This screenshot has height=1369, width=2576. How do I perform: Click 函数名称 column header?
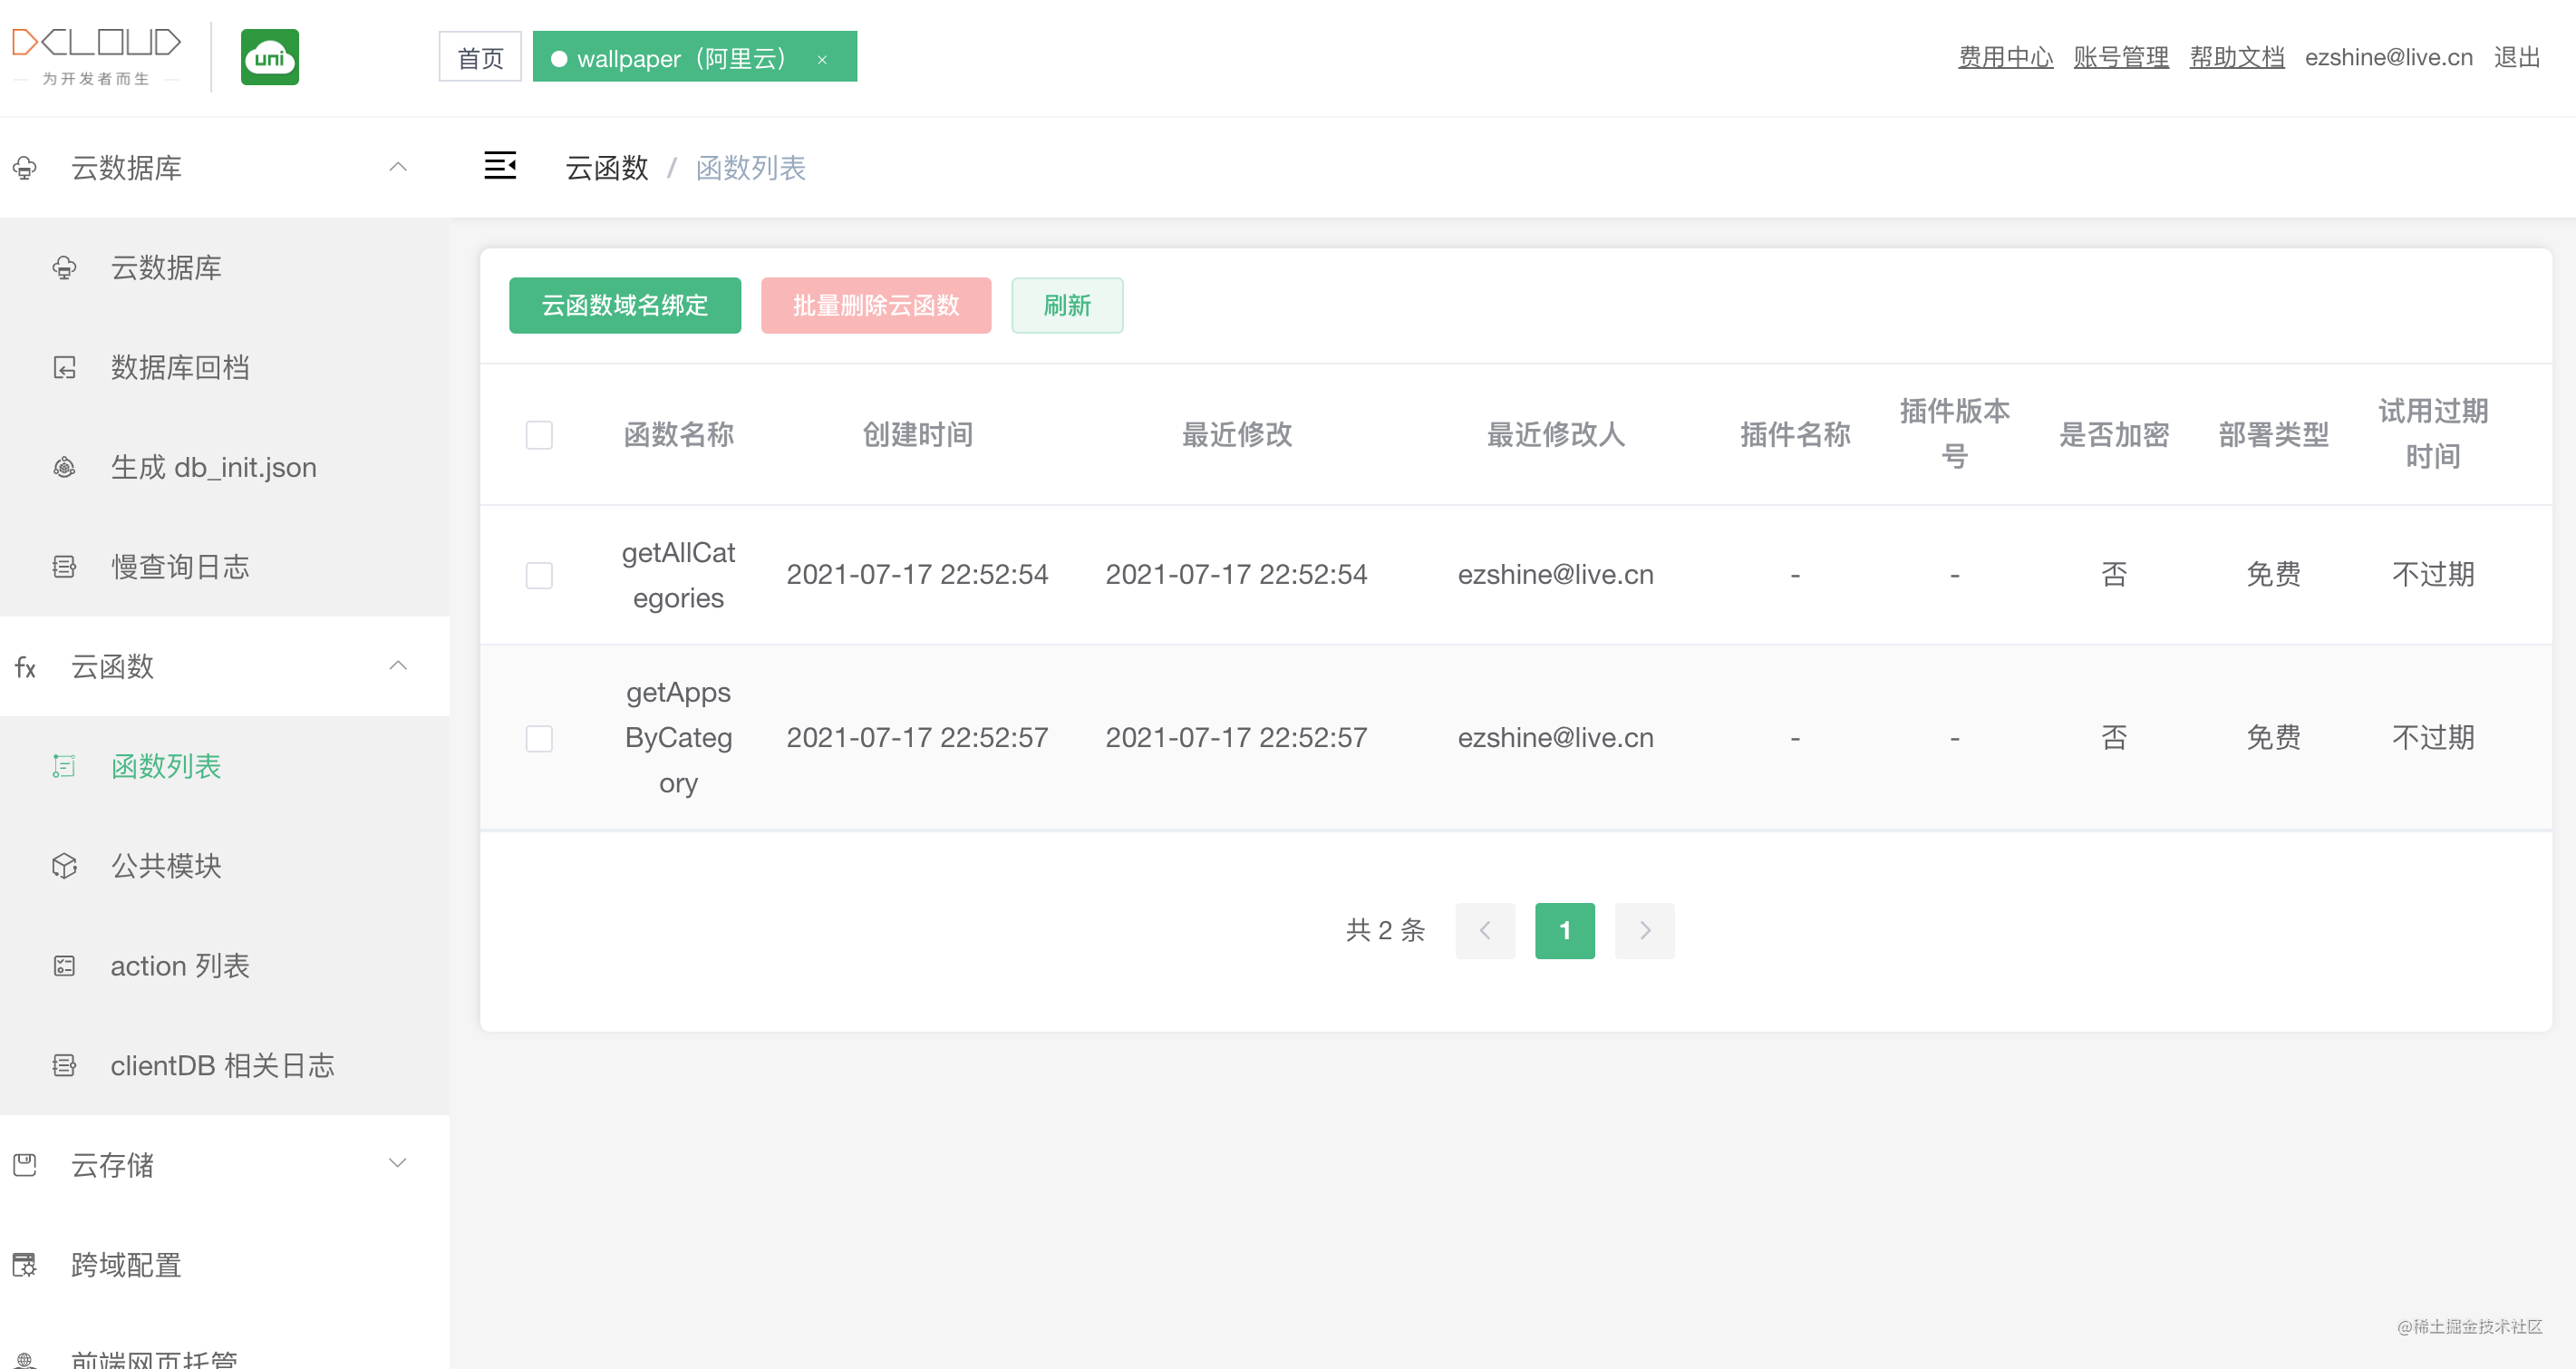point(678,434)
